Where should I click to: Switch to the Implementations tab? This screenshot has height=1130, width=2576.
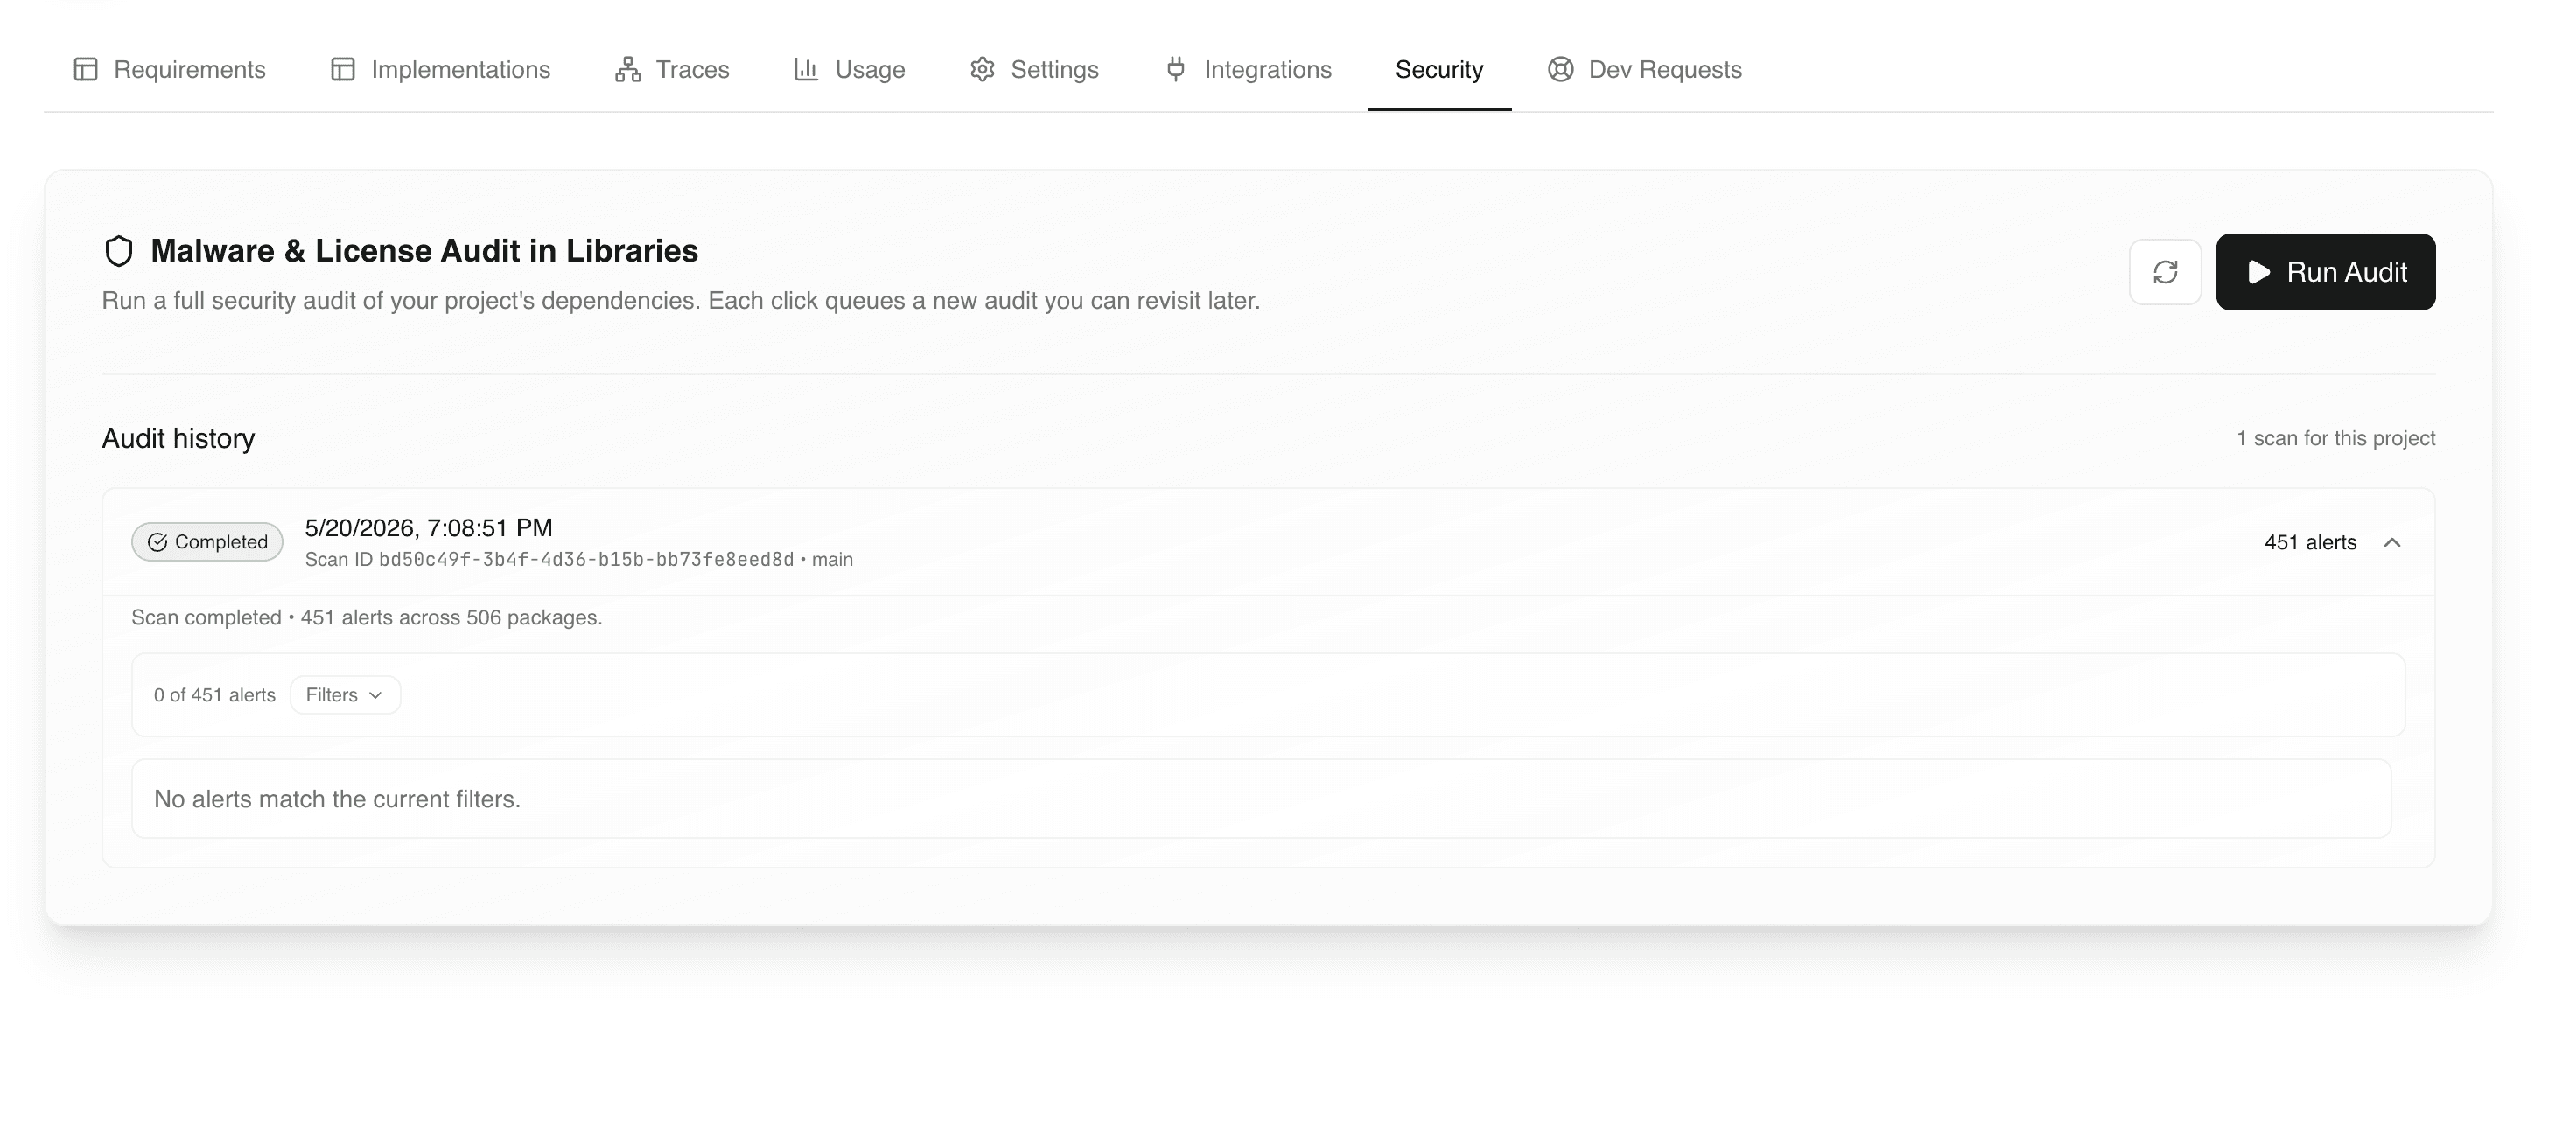(x=441, y=69)
